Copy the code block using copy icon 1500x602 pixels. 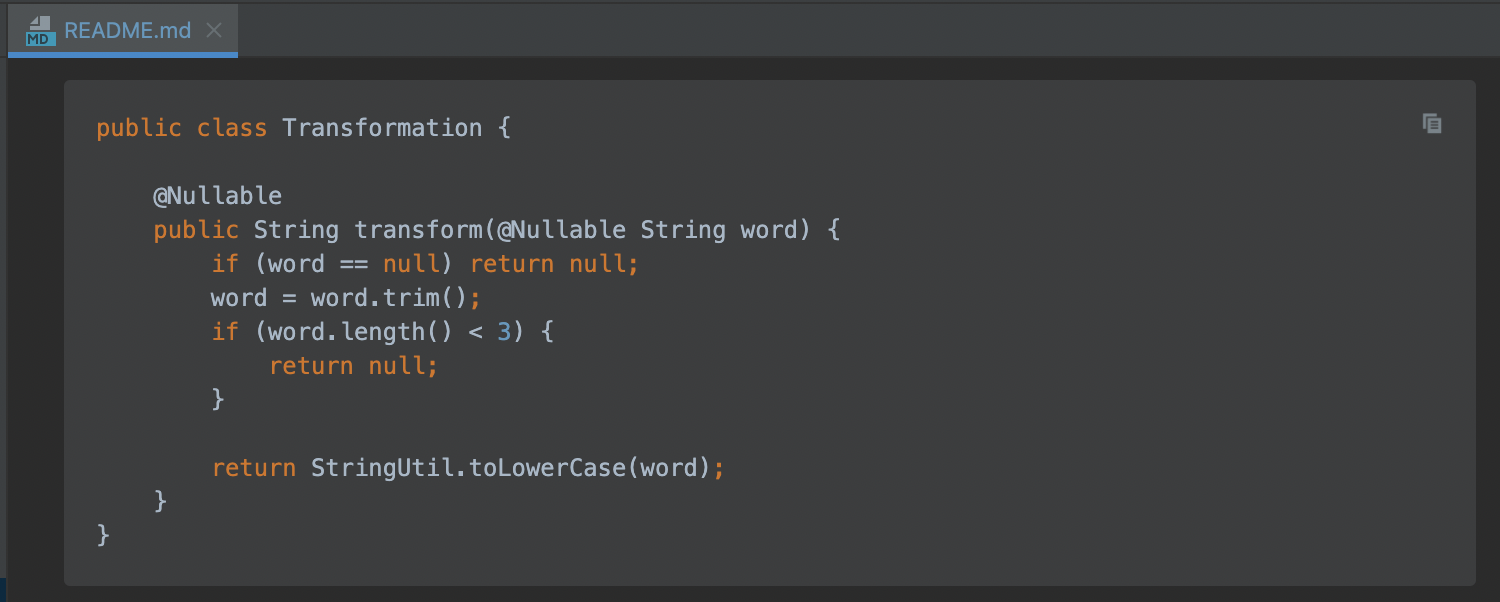click(1432, 124)
